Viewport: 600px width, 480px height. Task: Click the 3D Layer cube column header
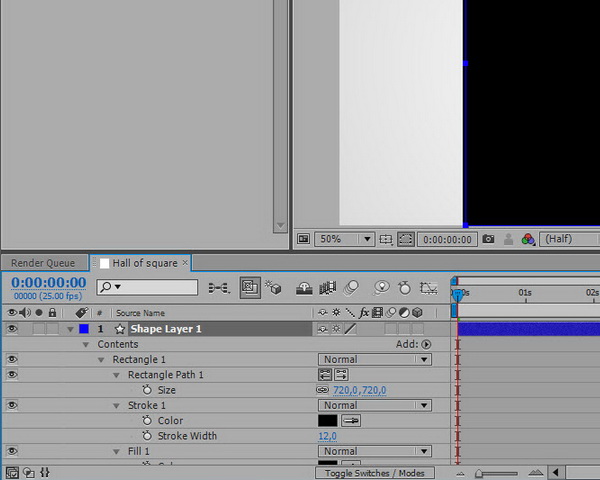[417, 313]
